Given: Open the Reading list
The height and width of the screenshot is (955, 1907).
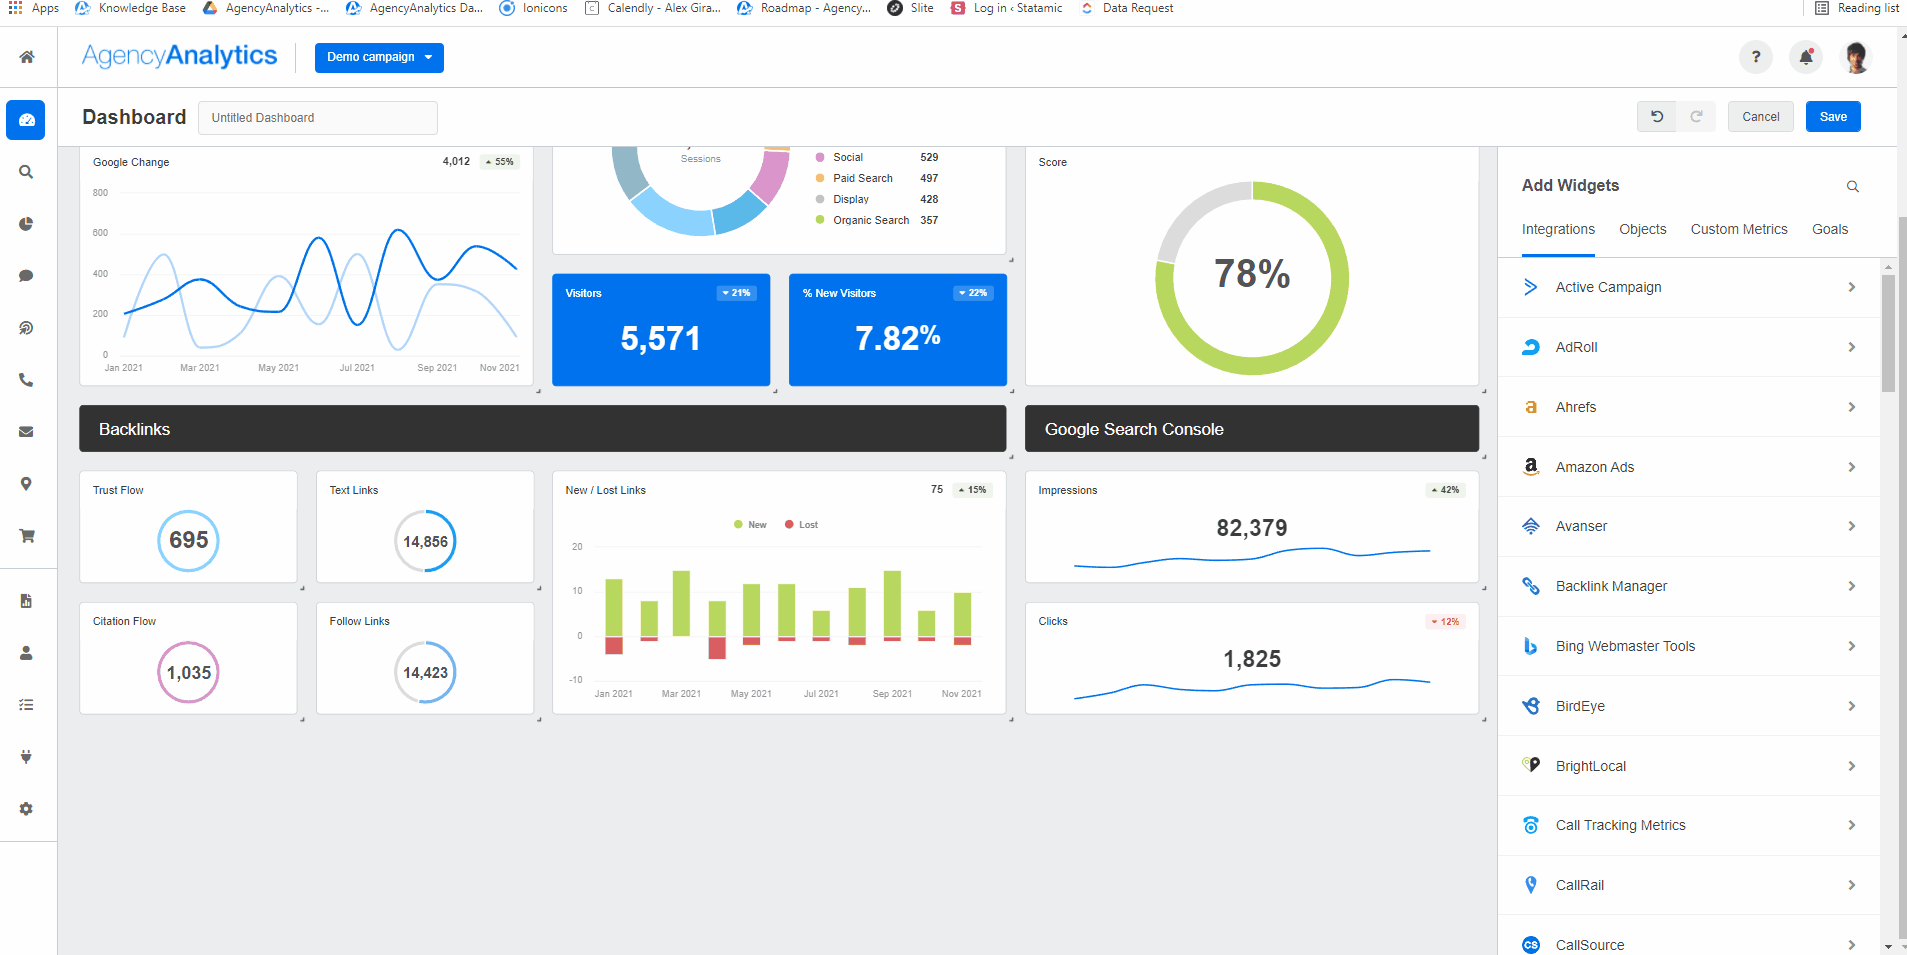Looking at the screenshot, I should [1857, 8].
